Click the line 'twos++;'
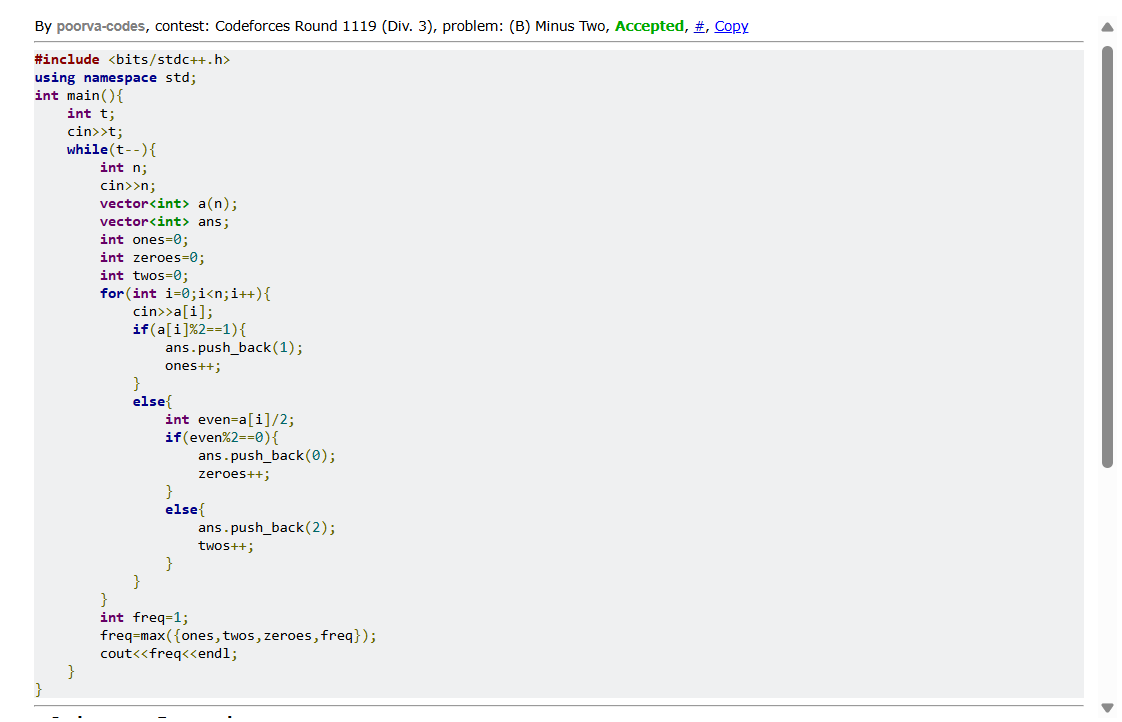Screen dimensions: 1122x722 tap(226, 545)
